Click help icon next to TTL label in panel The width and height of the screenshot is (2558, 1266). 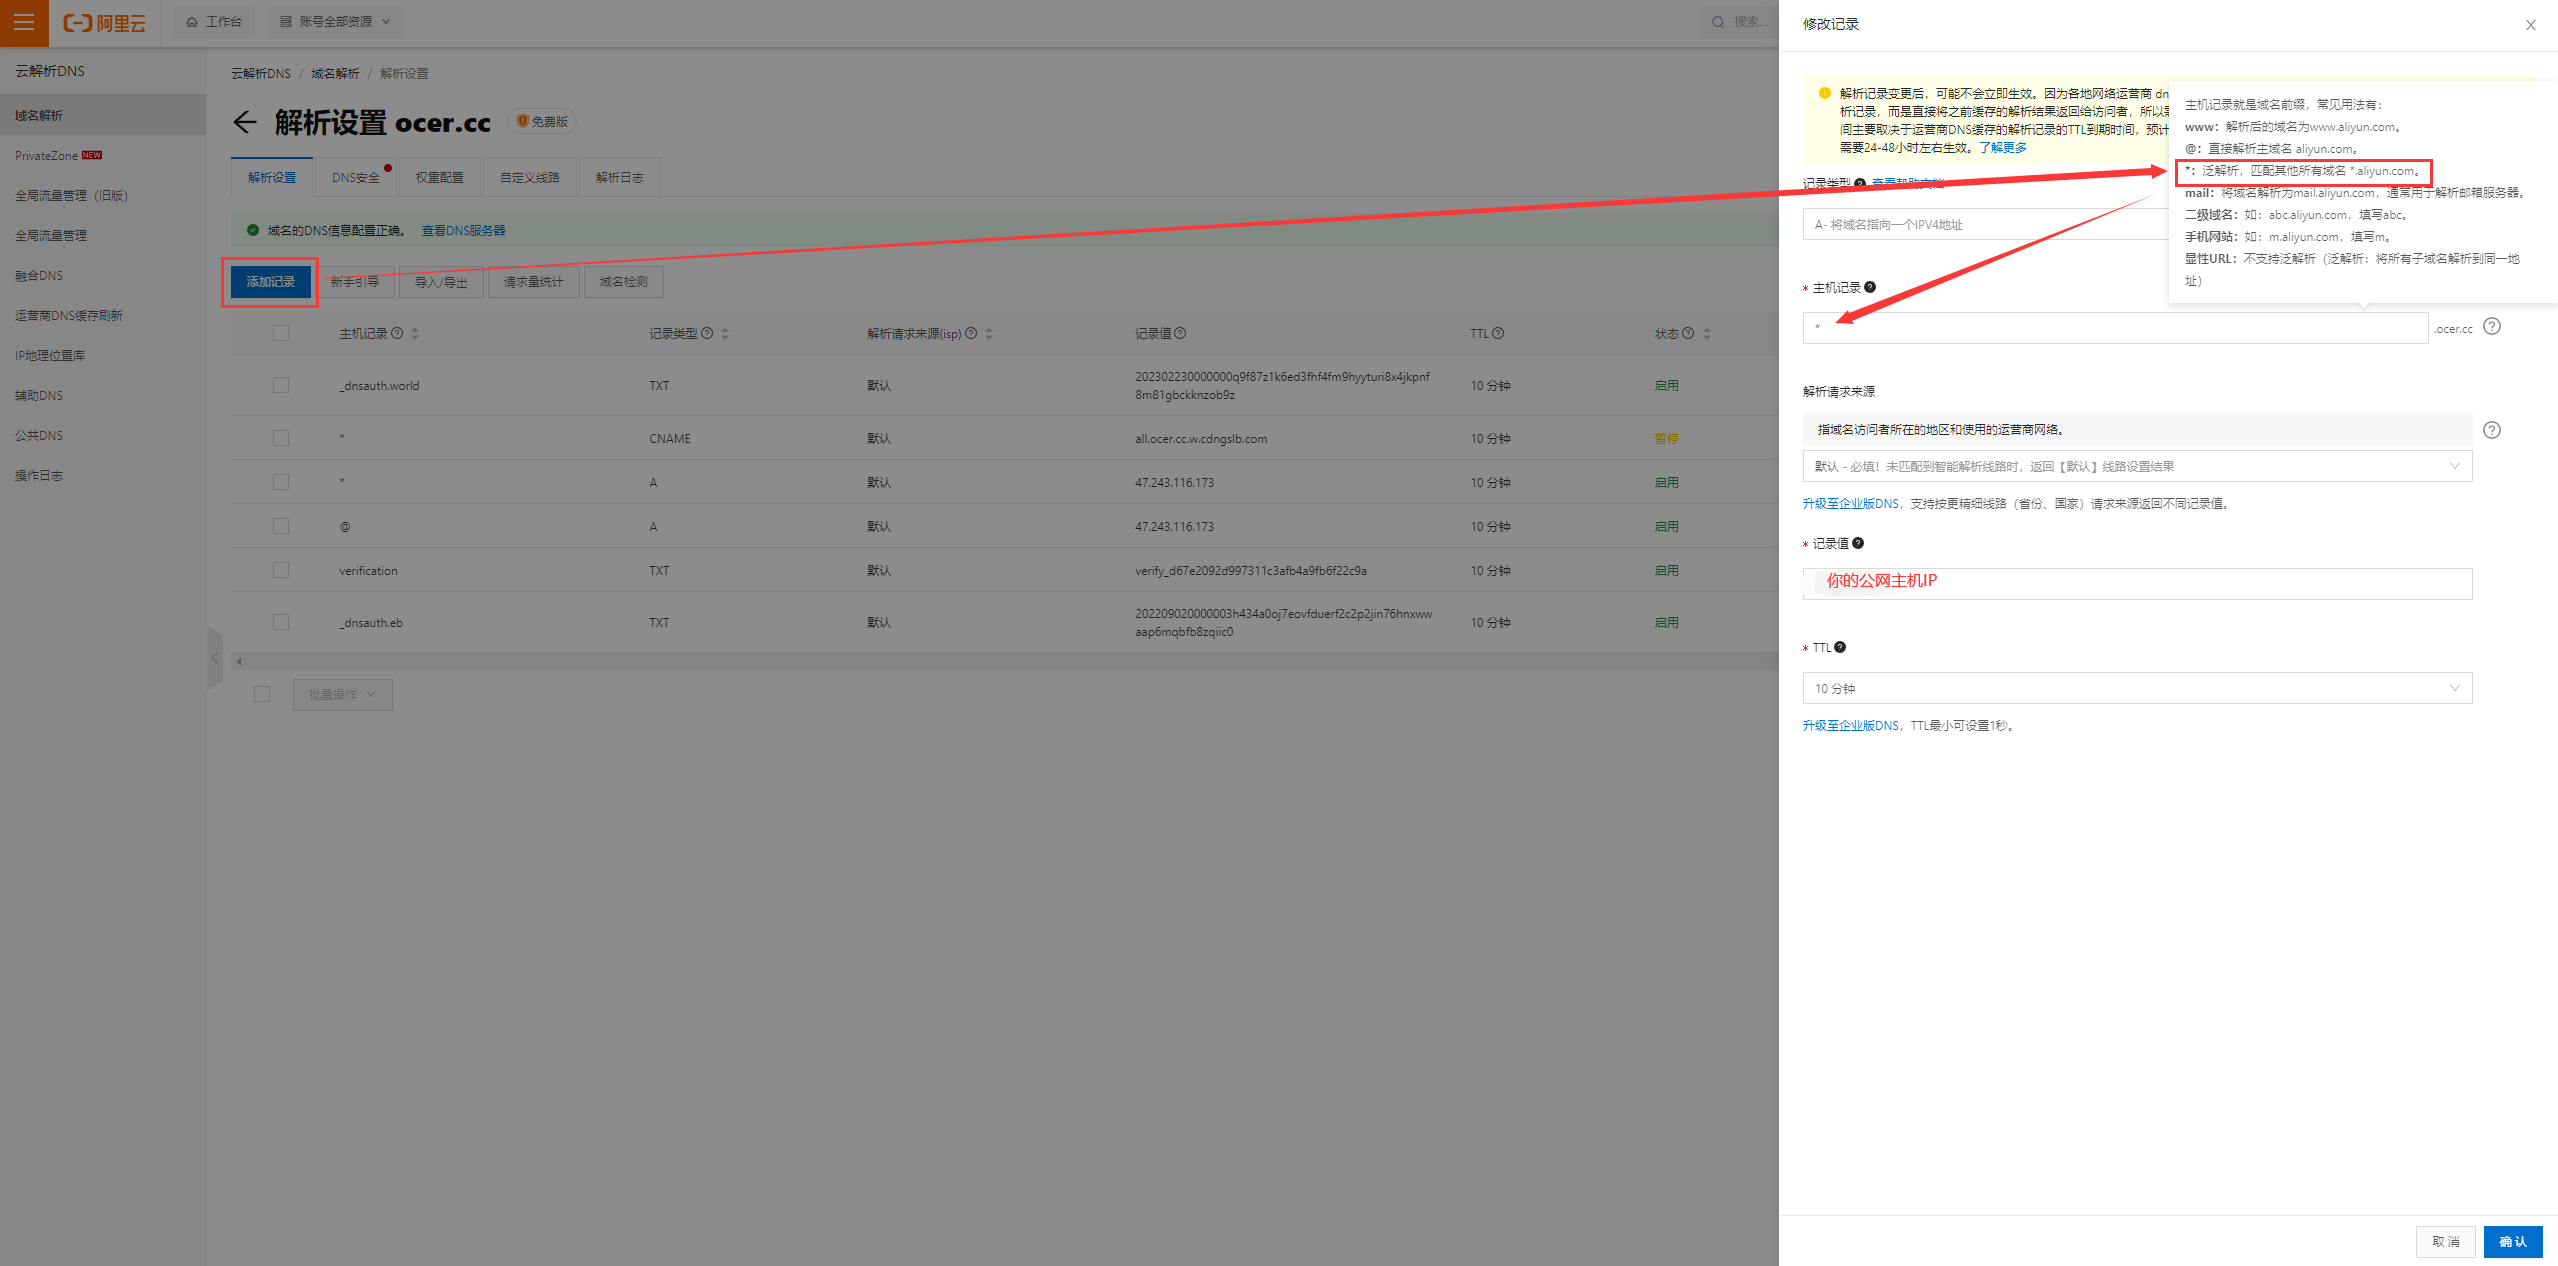[x=1840, y=647]
